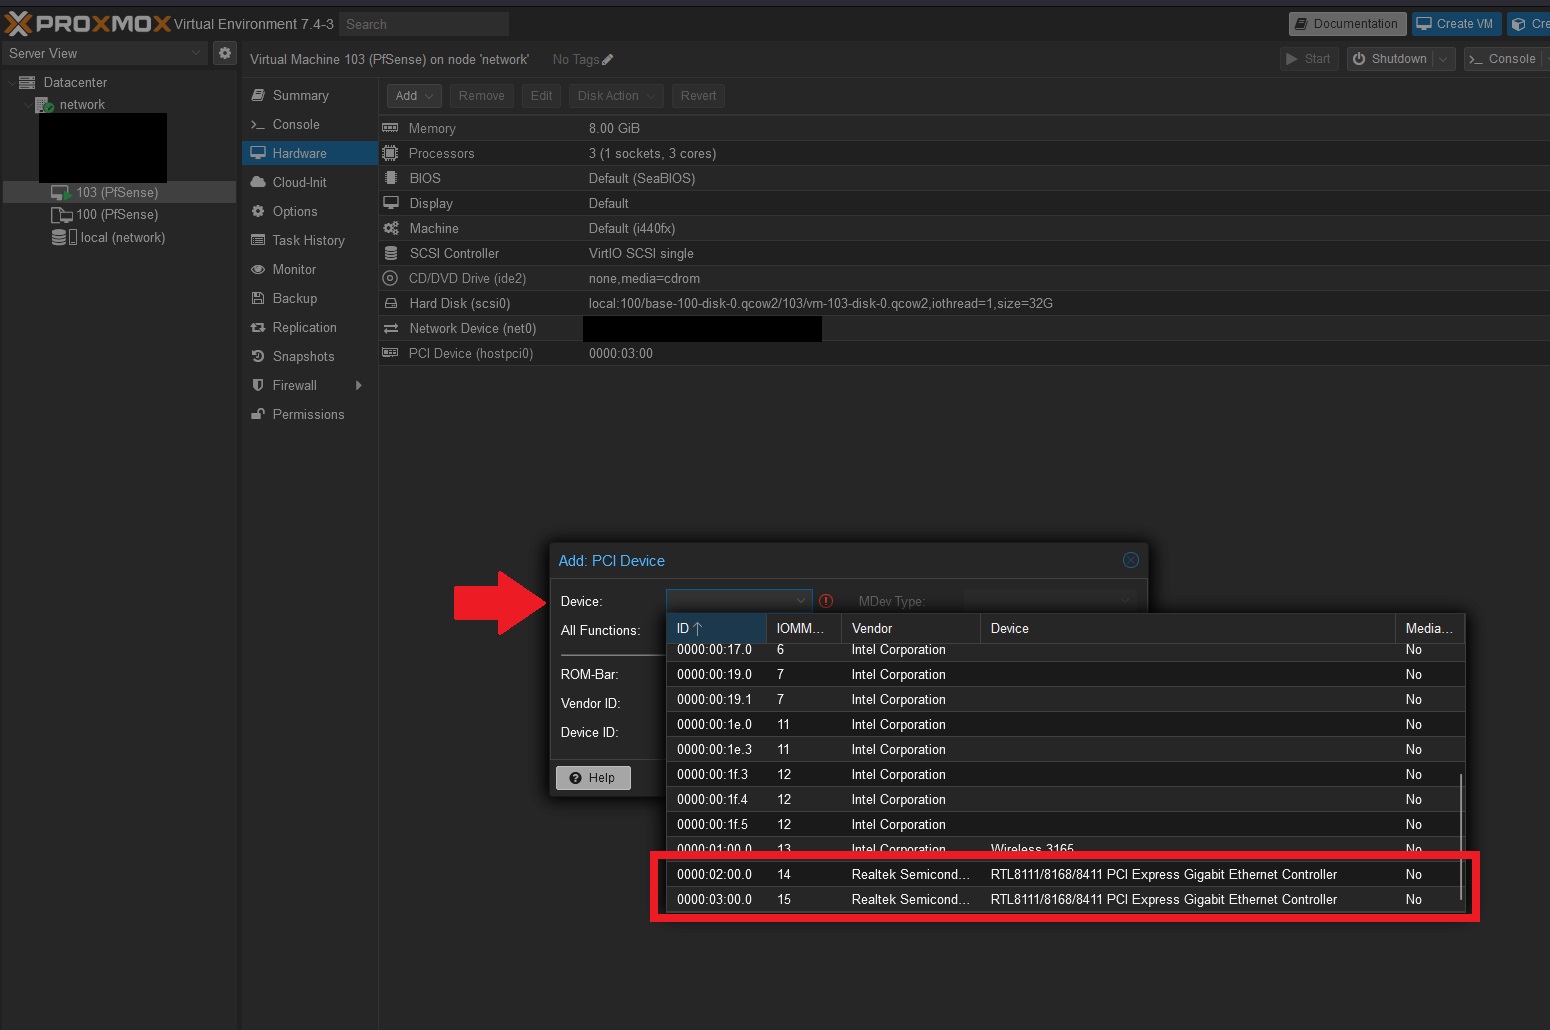Sort by the Device column header
The height and width of the screenshot is (1030, 1550).
1187,628
